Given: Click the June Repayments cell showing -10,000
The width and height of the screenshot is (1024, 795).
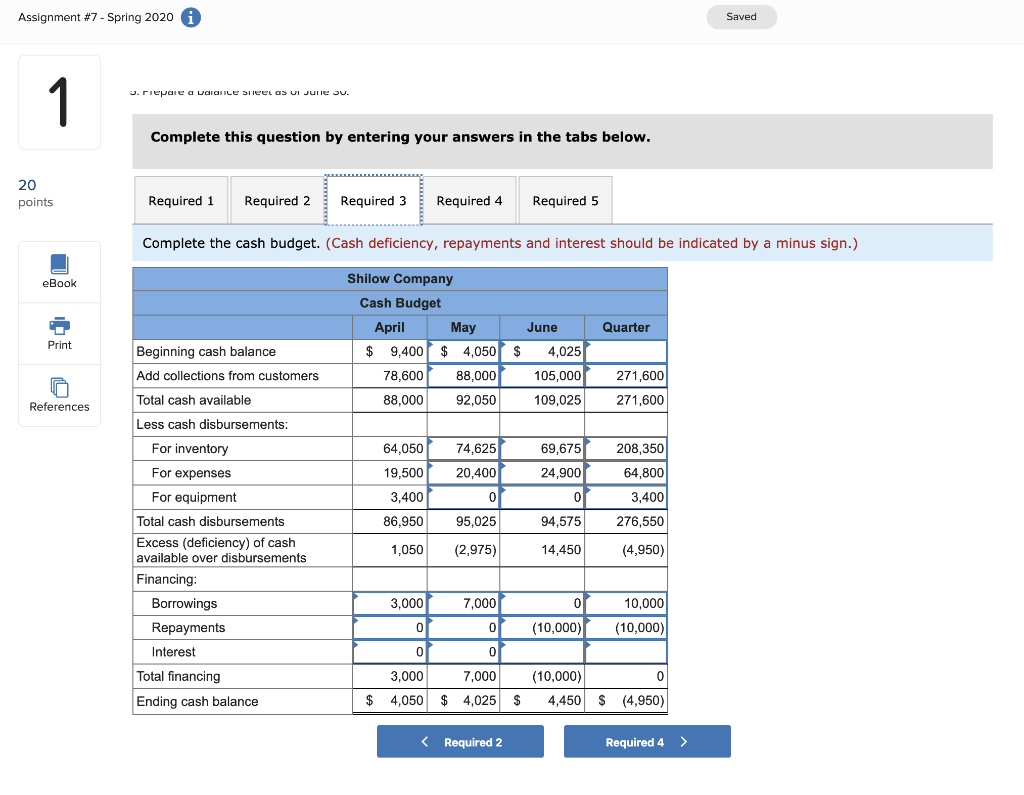Looking at the screenshot, I should coord(541,627).
